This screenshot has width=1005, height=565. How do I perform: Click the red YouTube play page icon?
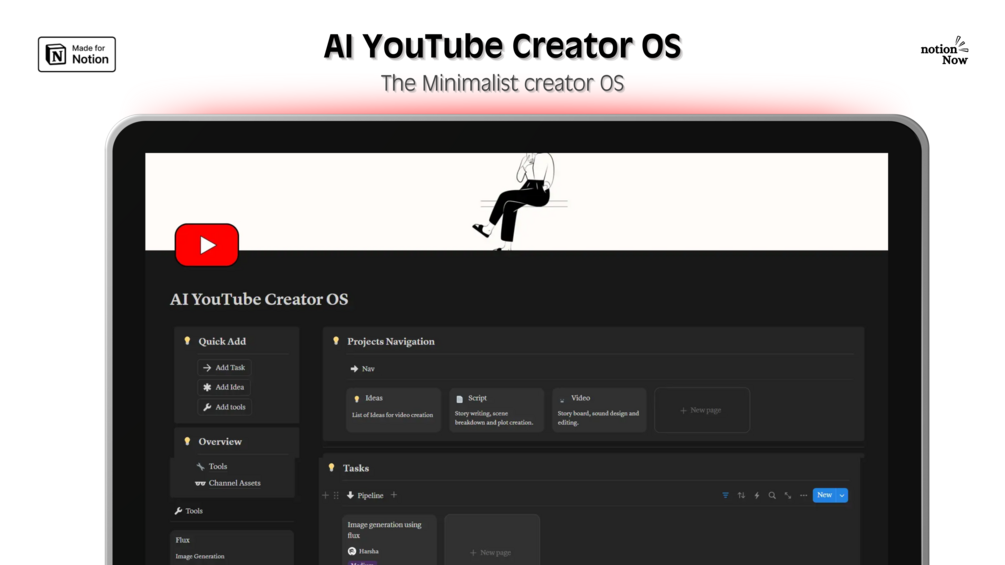pos(206,245)
